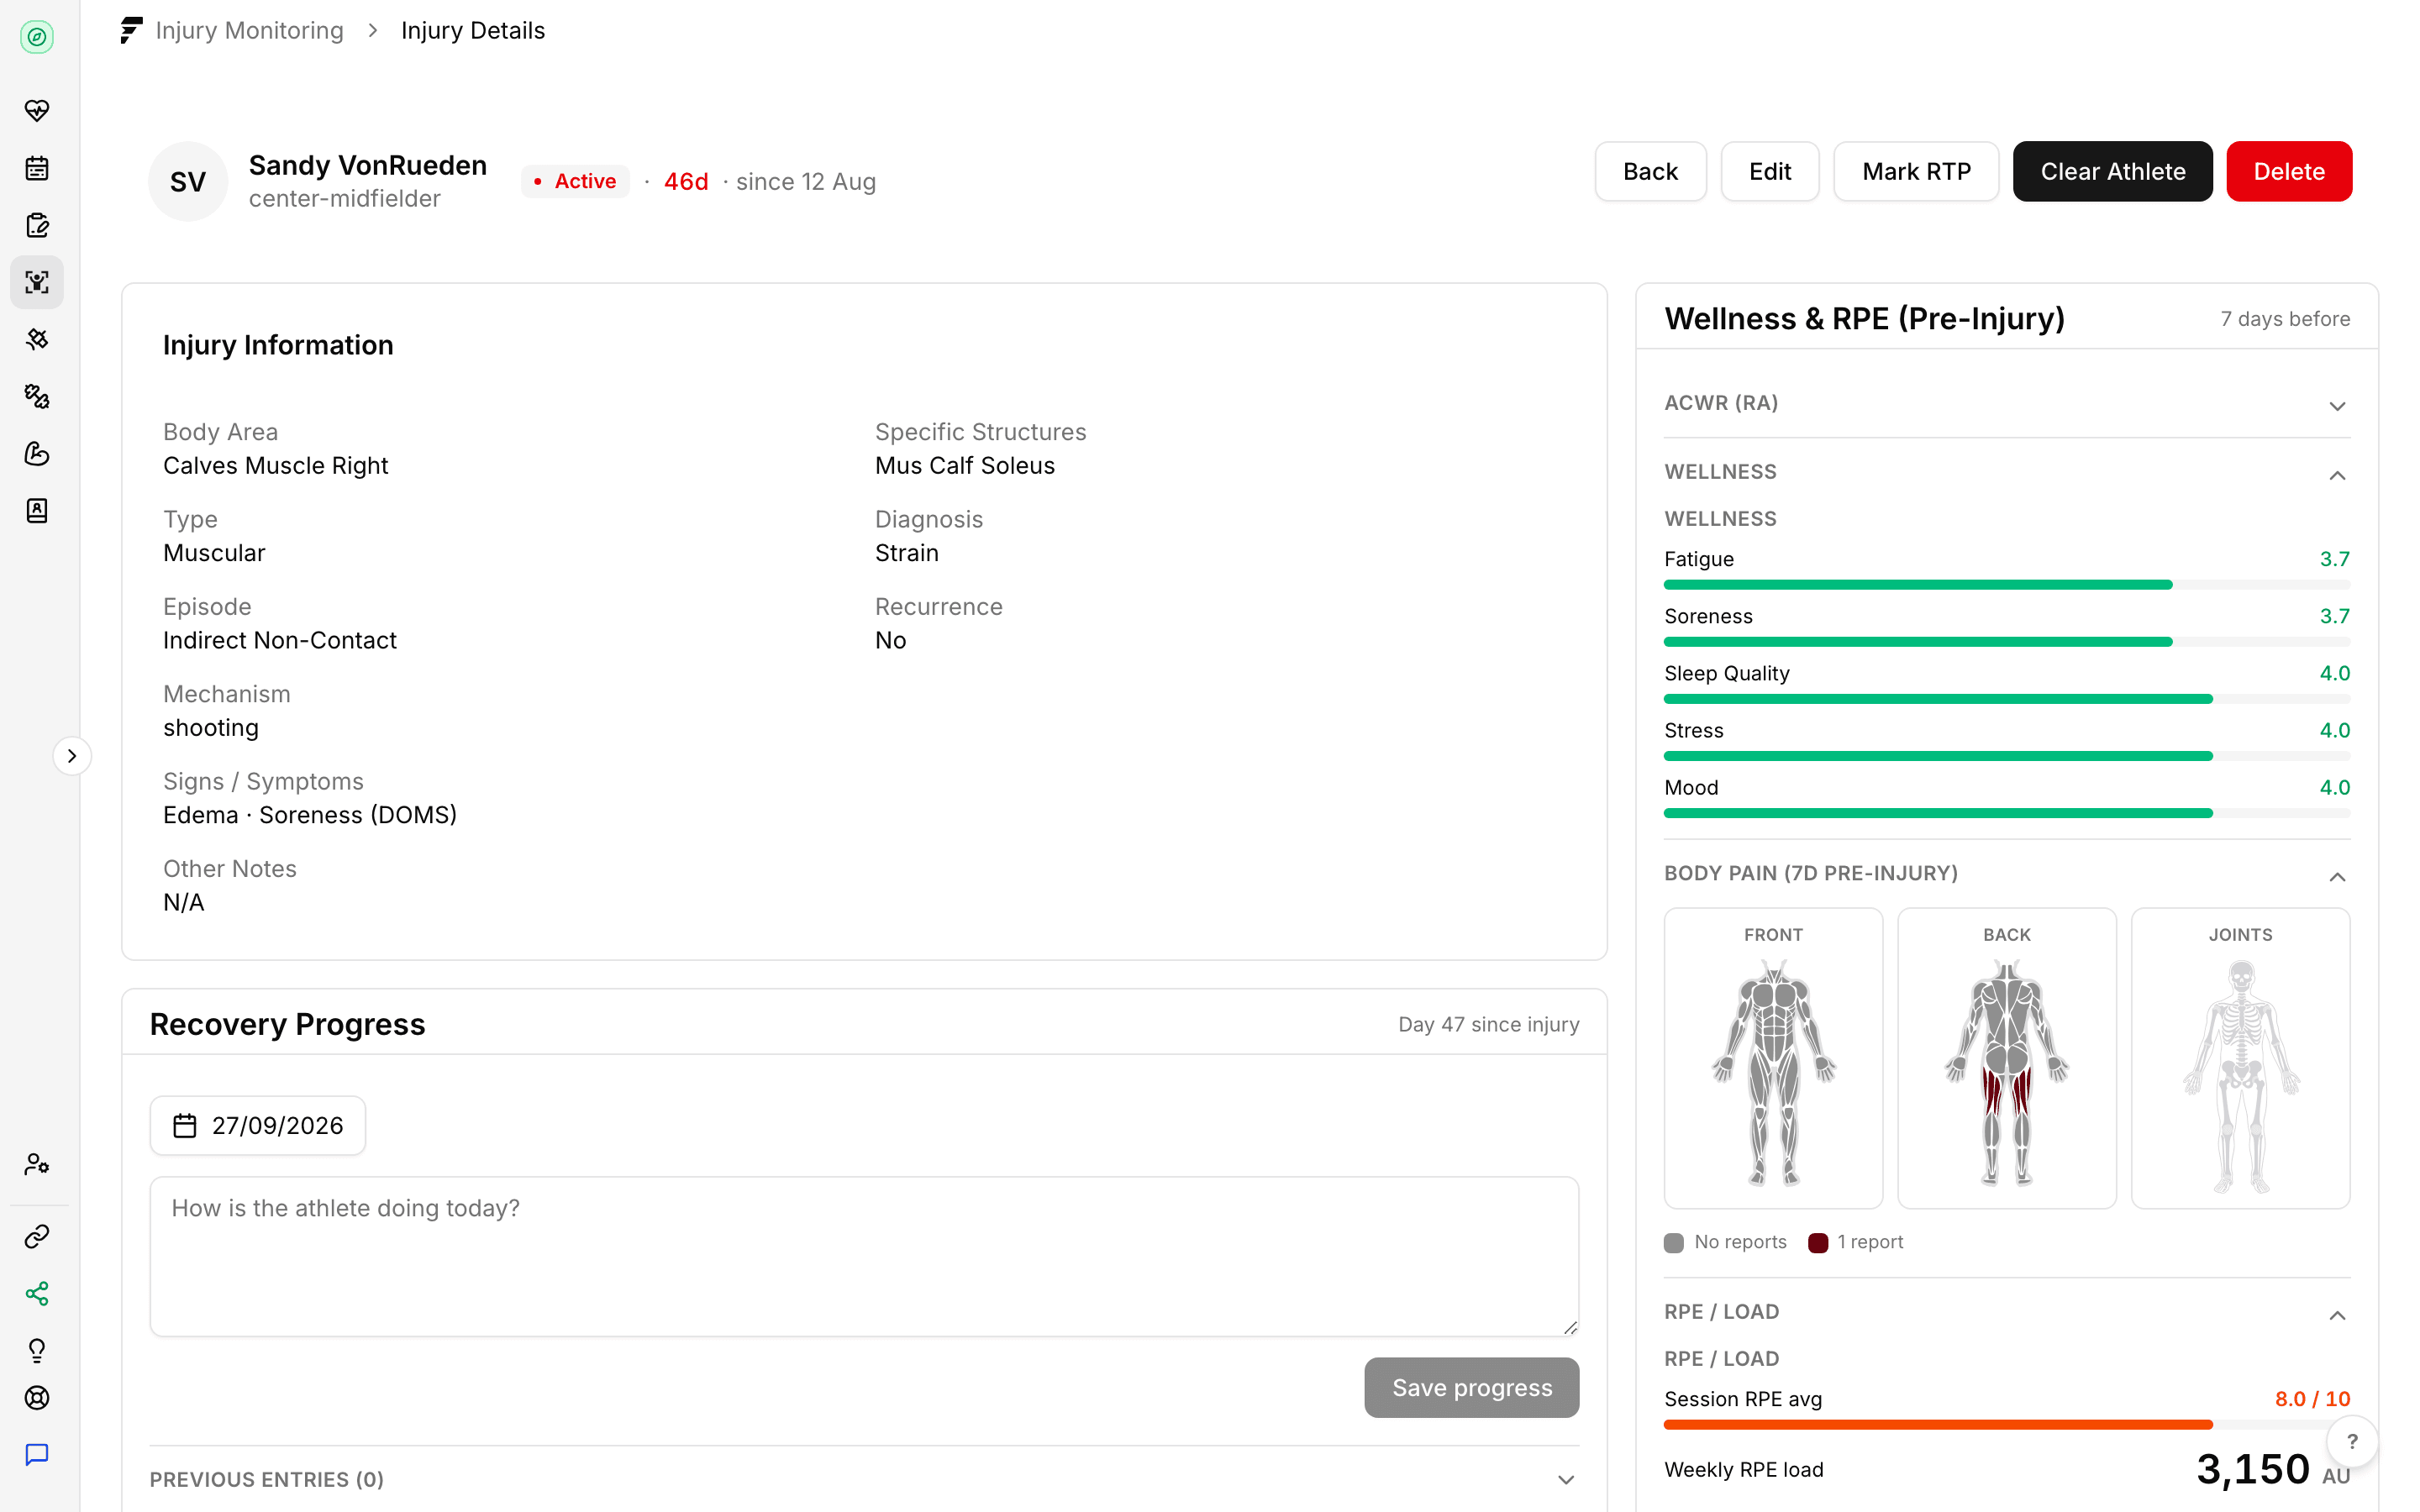Click the 8.0 / 10 session RPE value
Screen dimensions: 2420x1512
tap(2312, 1399)
